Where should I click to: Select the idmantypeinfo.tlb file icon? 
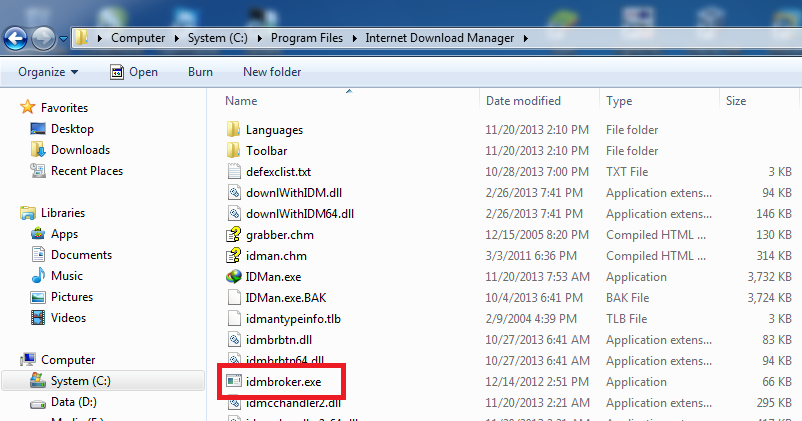(234, 318)
